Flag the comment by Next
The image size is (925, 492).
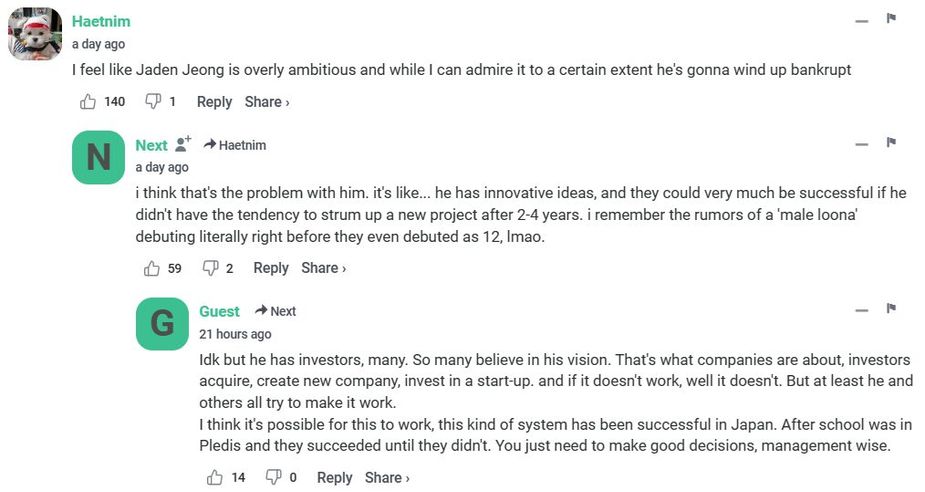click(891, 143)
